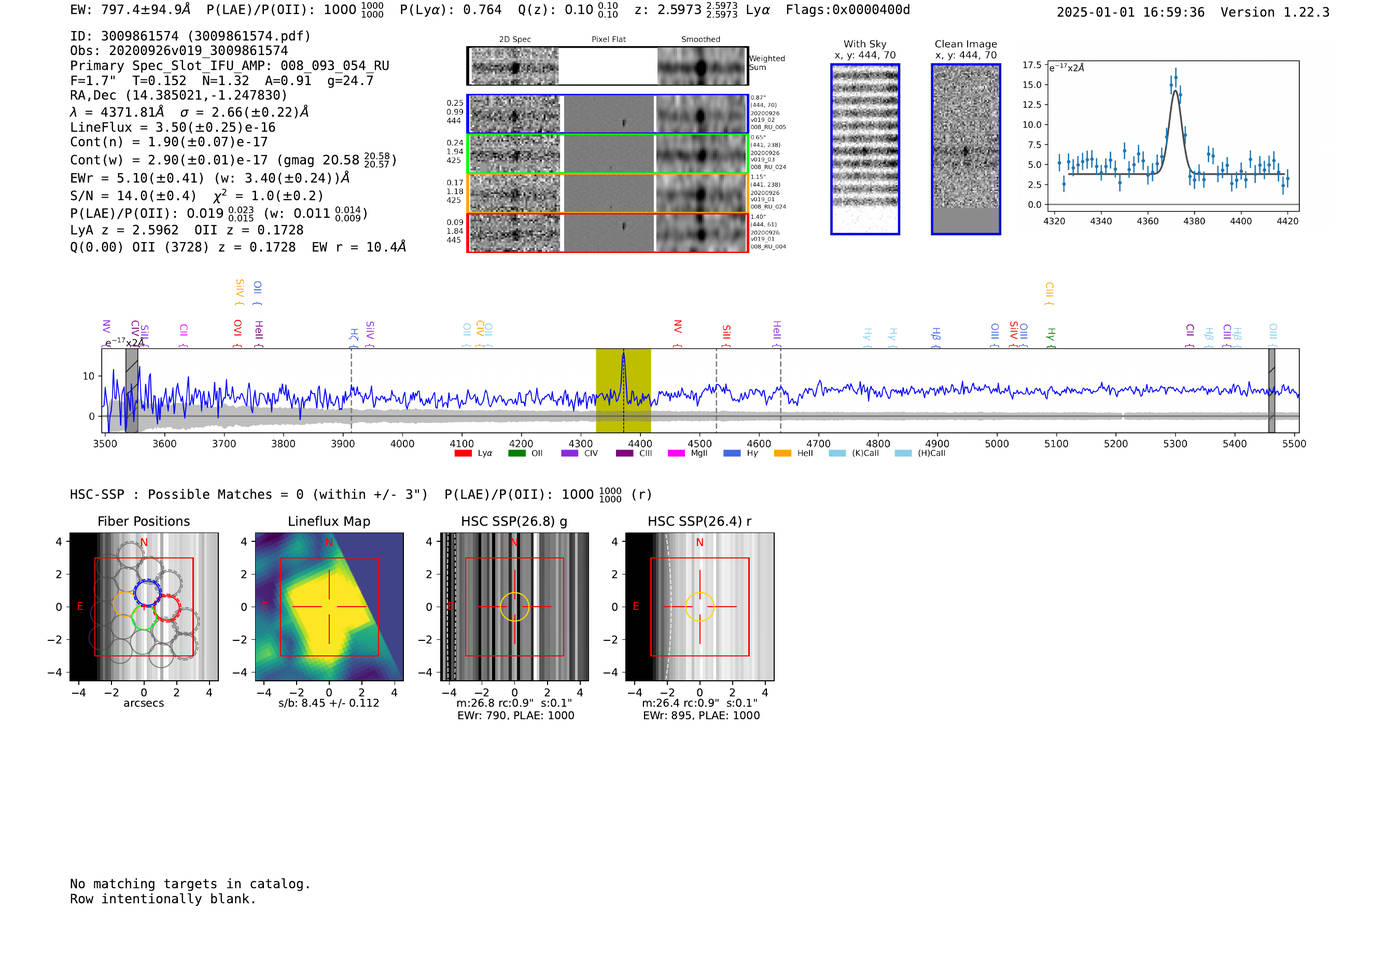Click the green OII legend swatch
This screenshot has height=953, width=1400.
516,453
